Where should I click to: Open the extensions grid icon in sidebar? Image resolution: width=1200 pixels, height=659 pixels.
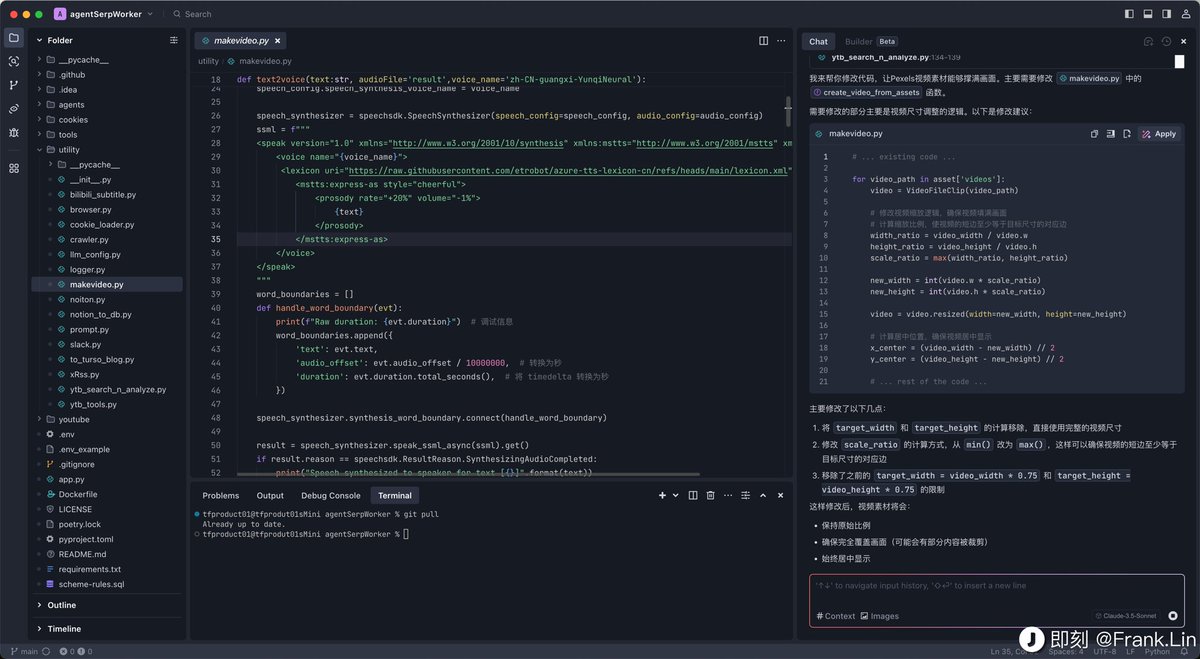click(x=14, y=168)
